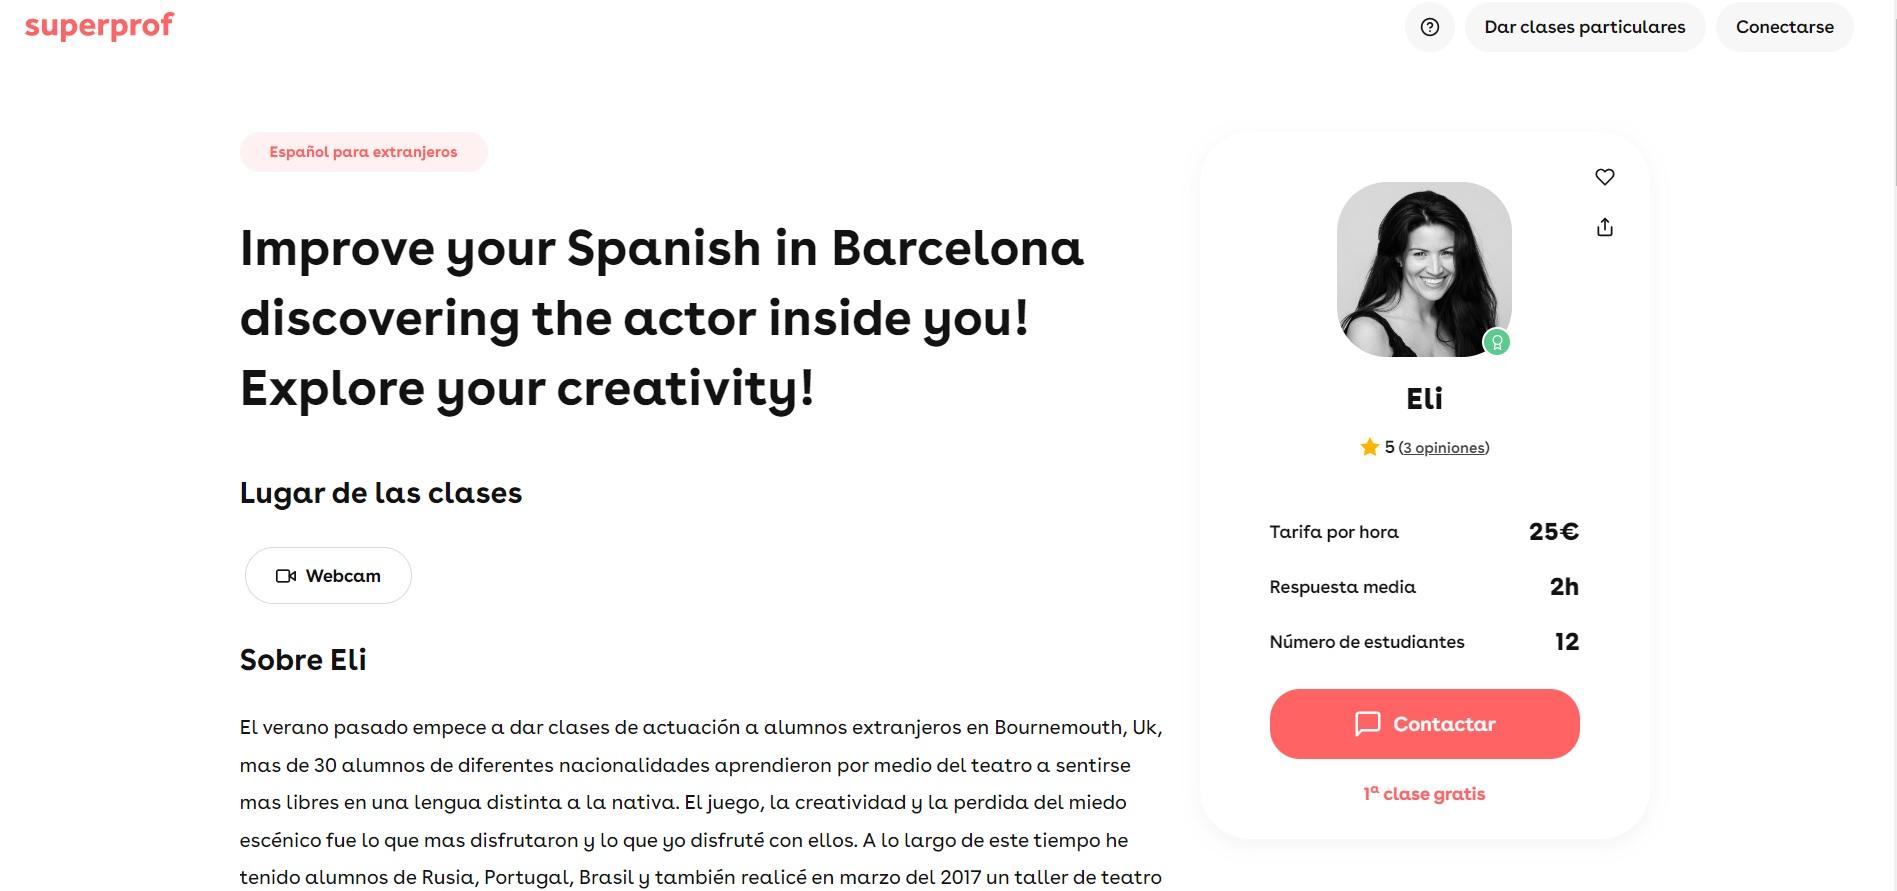Click the webcam camera icon
Image resolution: width=1897 pixels, height=891 pixels.
[x=287, y=575]
